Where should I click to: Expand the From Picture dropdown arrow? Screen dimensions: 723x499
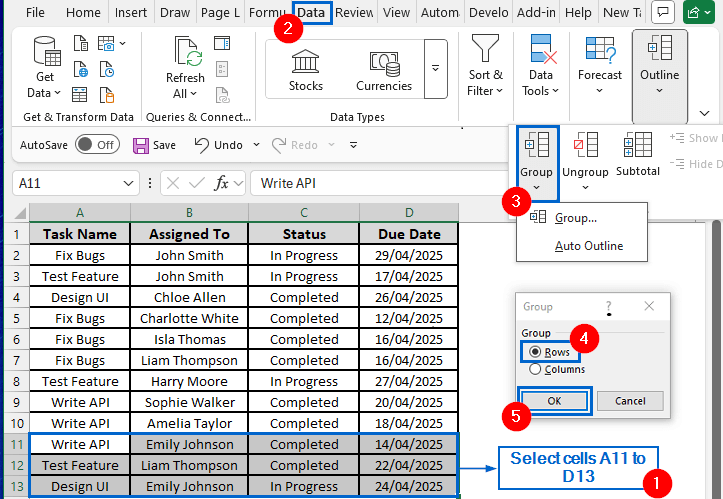tap(122, 43)
